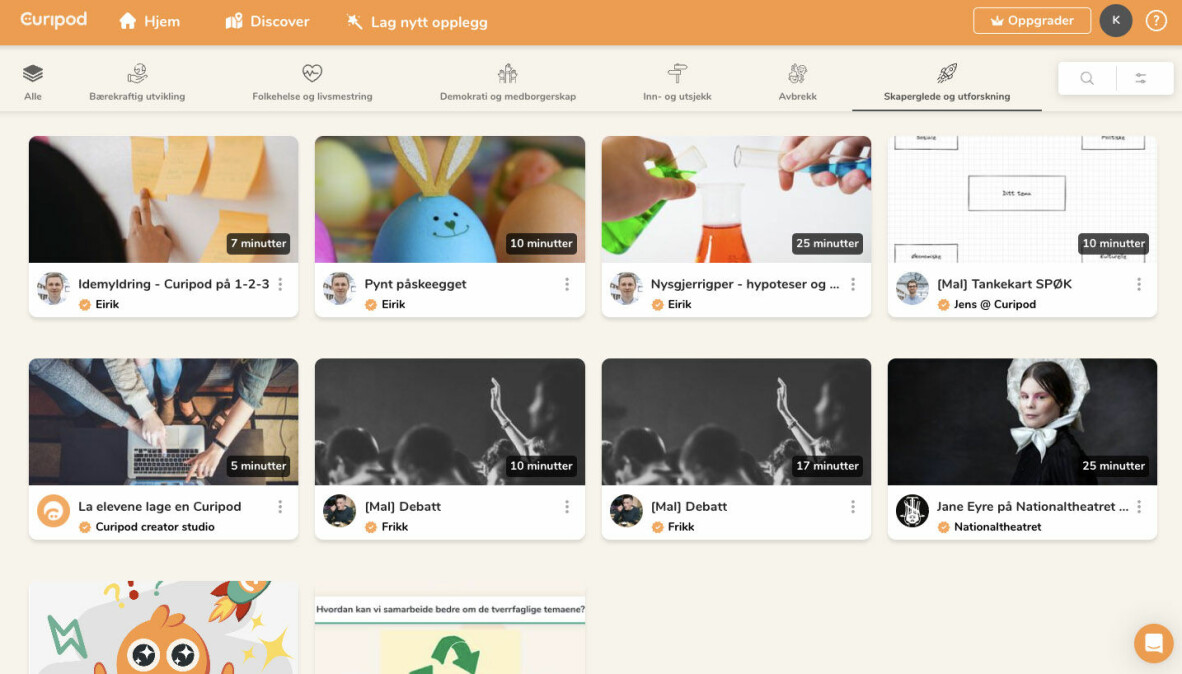Image resolution: width=1182 pixels, height=674 pixels.
Task: Click the Curipod logo
Action: click(54, 20)
